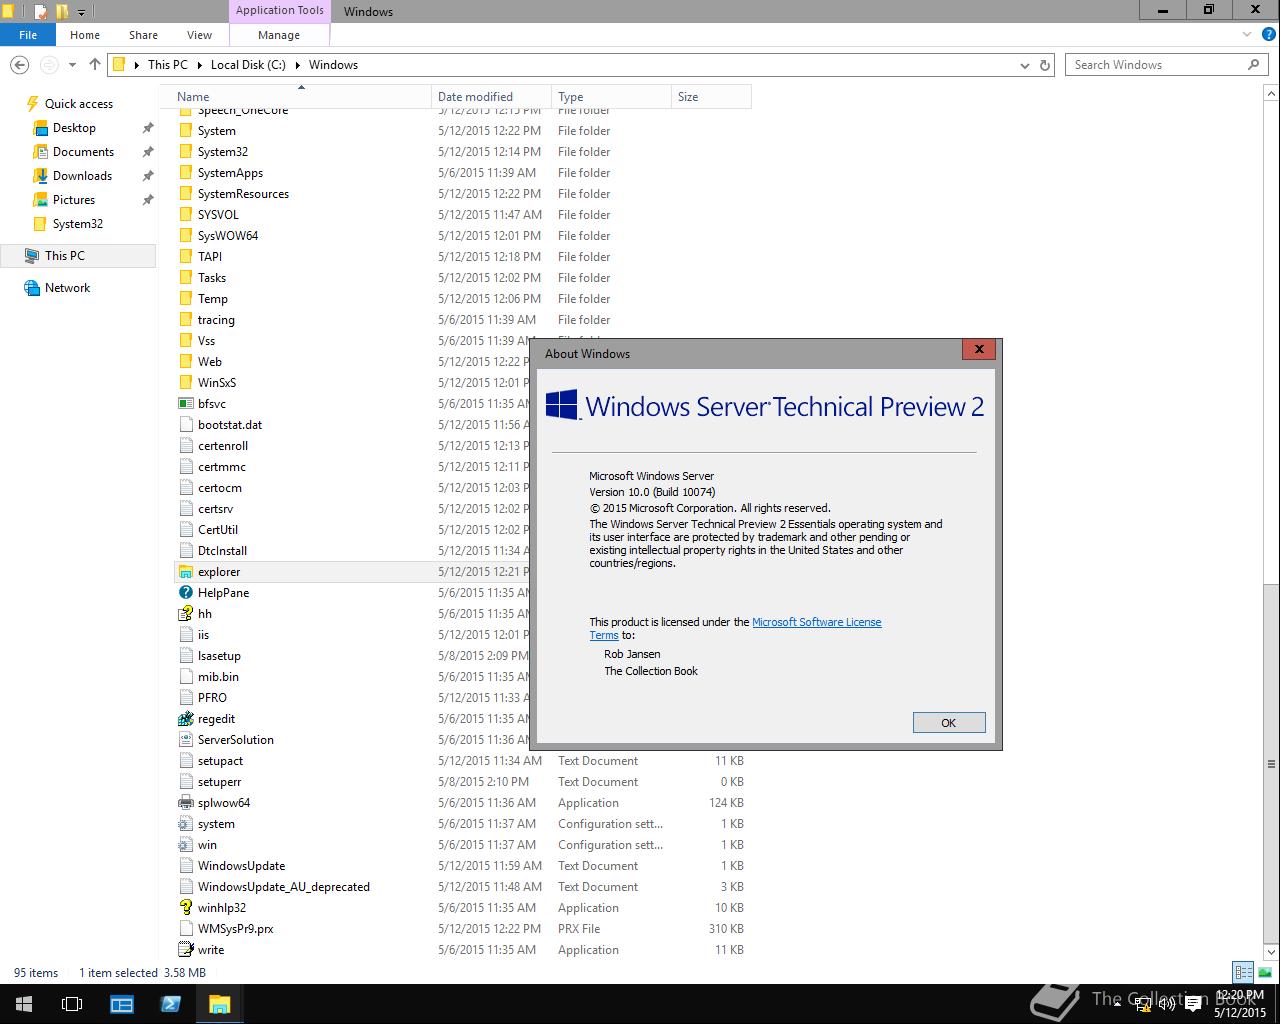This screenshot has width=1280, height=1024.
Task: Open Downloads in the navigation pane
Action: tap(82, 176)
